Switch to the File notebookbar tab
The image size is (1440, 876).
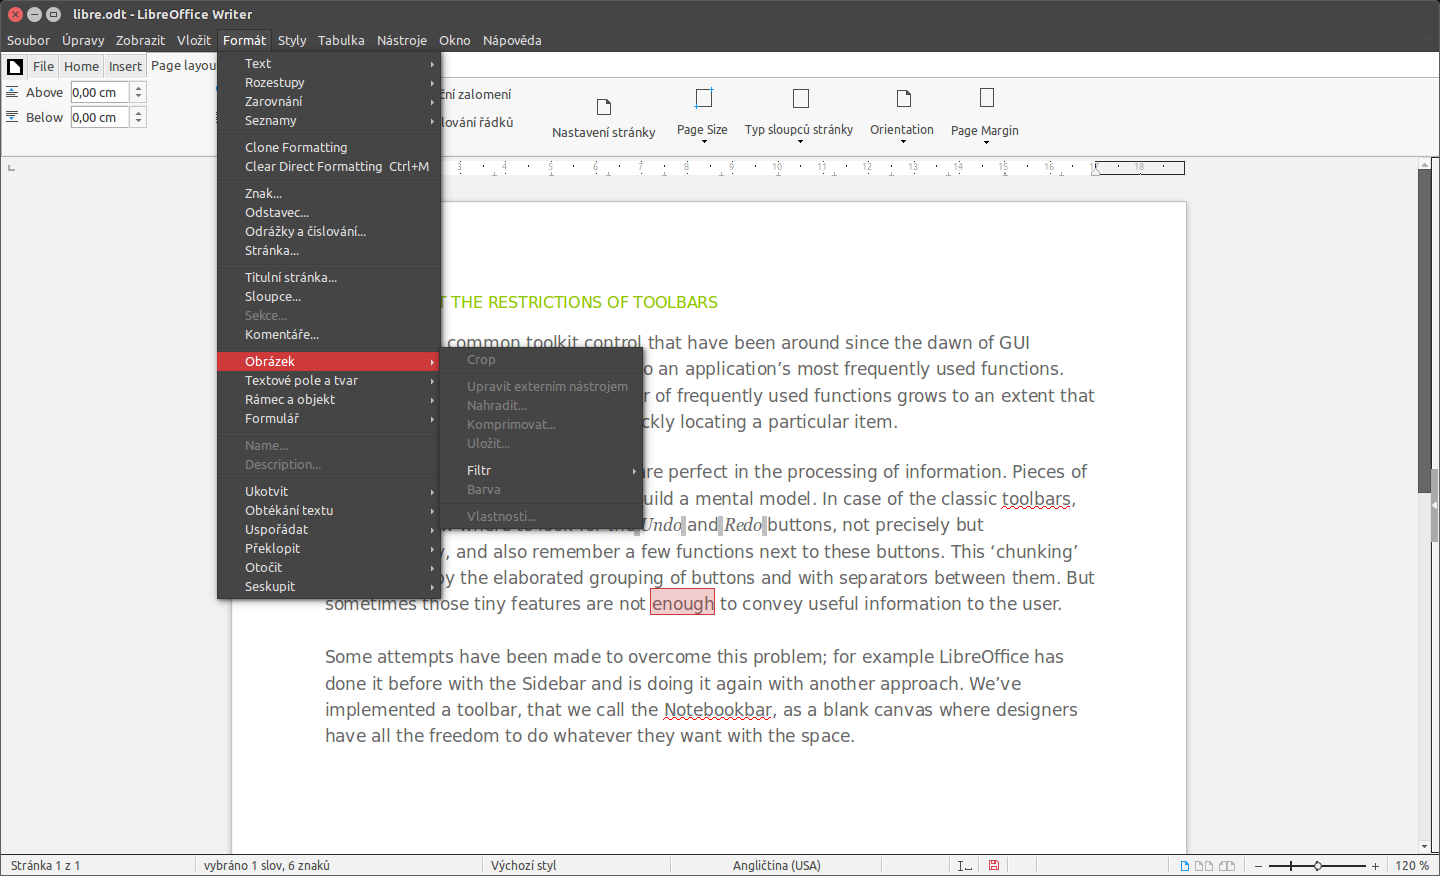[x=43, y=67]
